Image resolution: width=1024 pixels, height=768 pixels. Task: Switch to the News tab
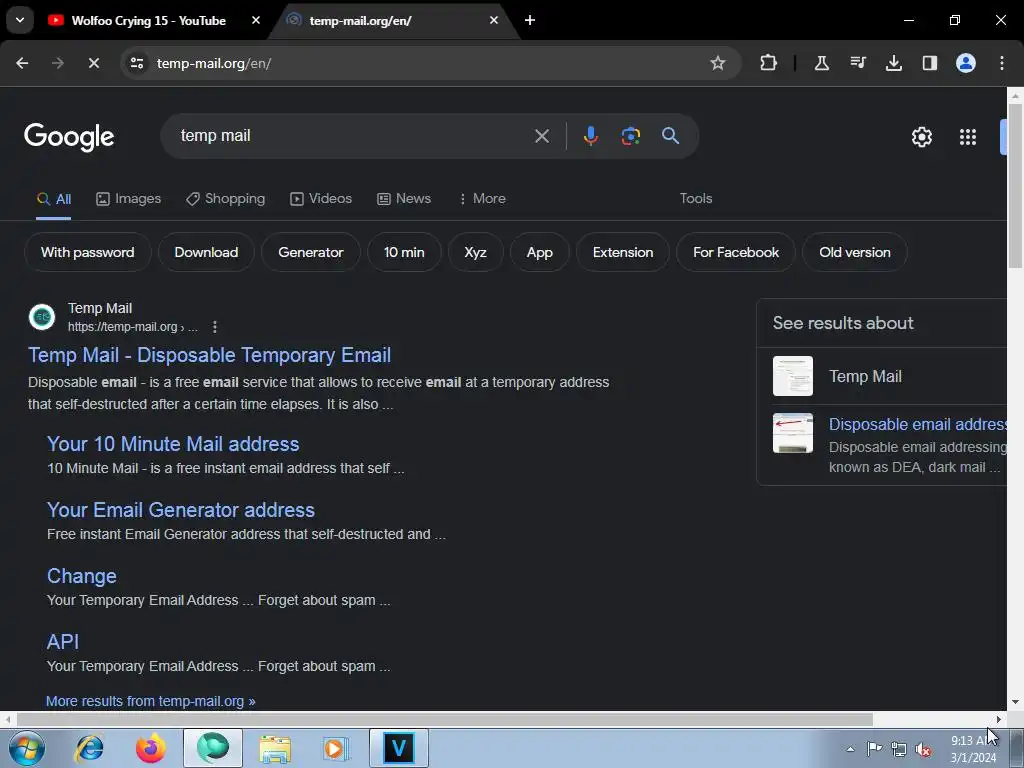404,199
